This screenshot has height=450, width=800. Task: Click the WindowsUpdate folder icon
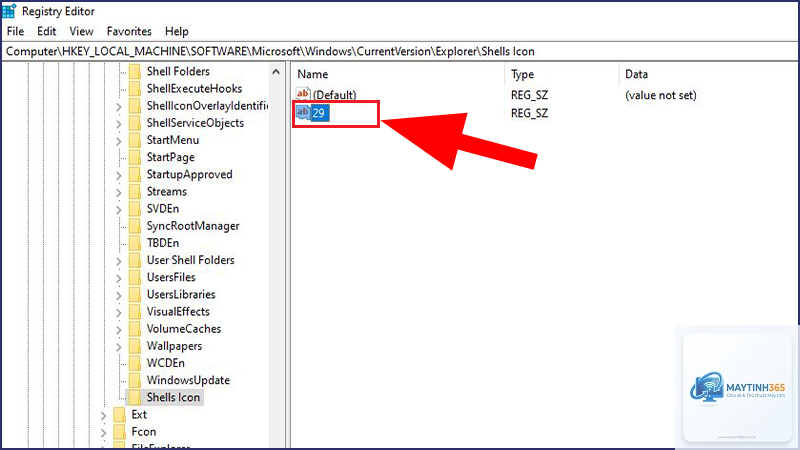click(x=135, y=380)
